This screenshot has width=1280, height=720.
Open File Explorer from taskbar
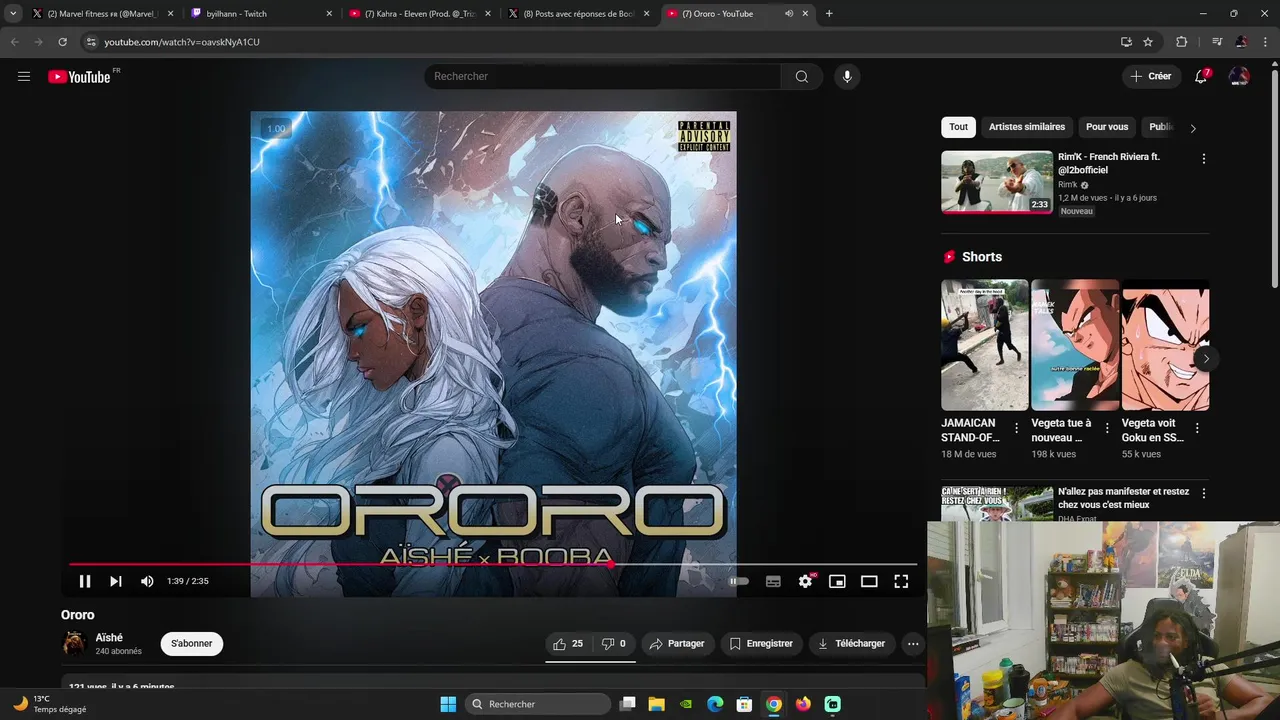(x=657, y=704)
